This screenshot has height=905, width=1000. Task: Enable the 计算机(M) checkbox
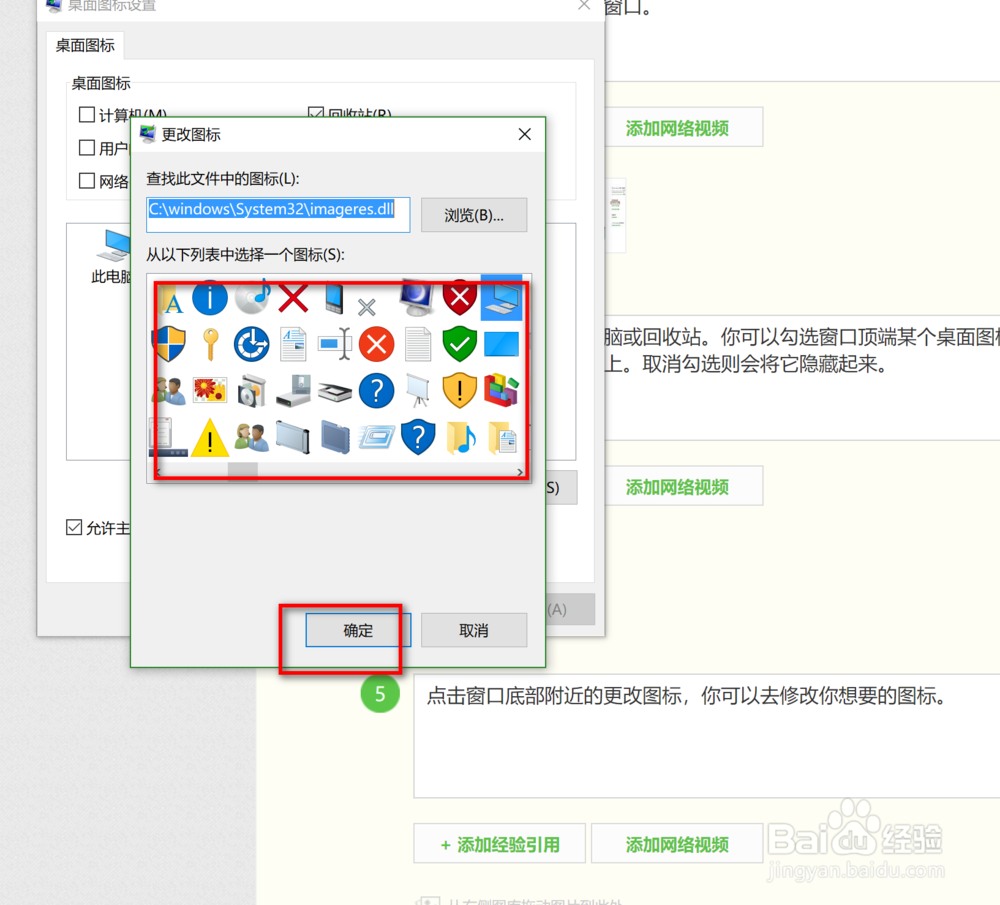tap(87, 114)
